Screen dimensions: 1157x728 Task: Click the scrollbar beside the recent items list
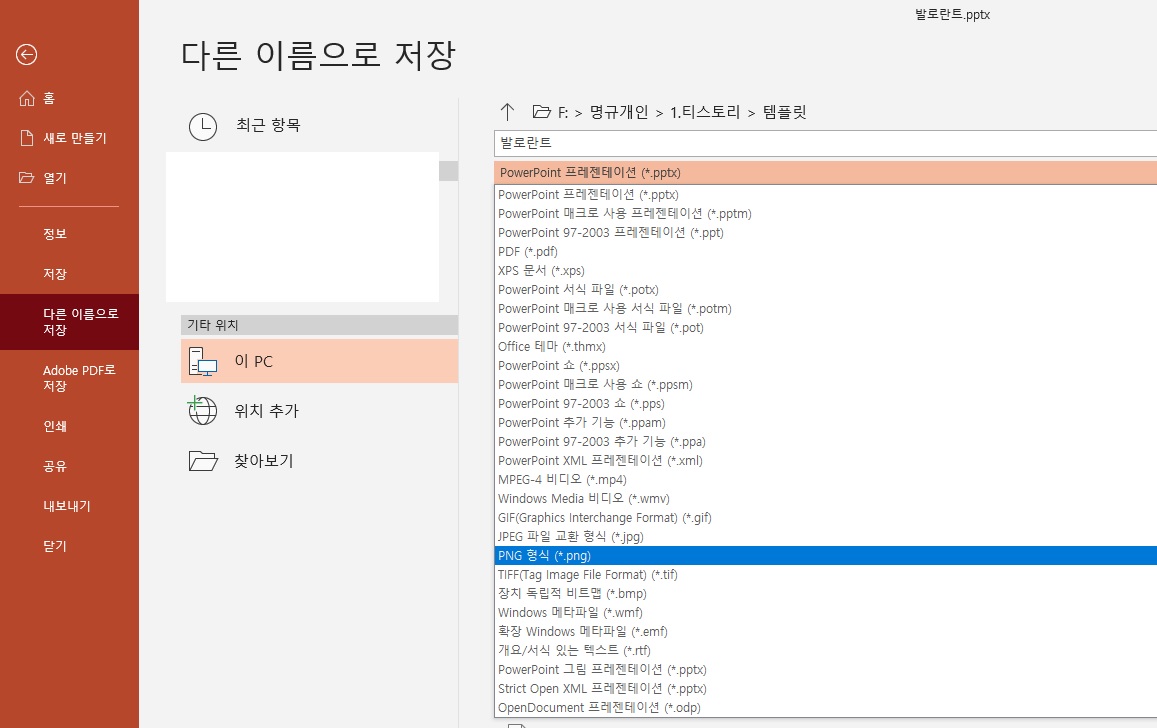[x=449, y=171]
